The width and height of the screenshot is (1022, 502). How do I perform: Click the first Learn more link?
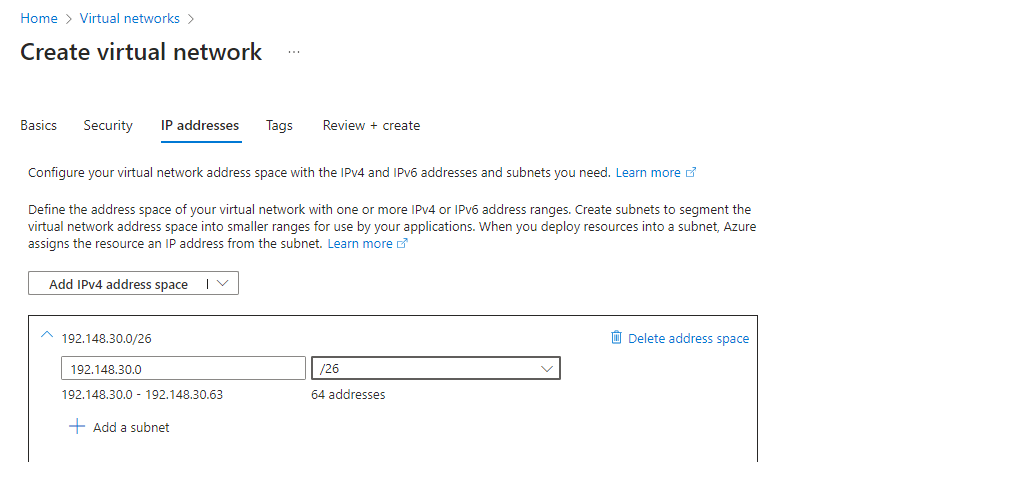coord(648,173)
